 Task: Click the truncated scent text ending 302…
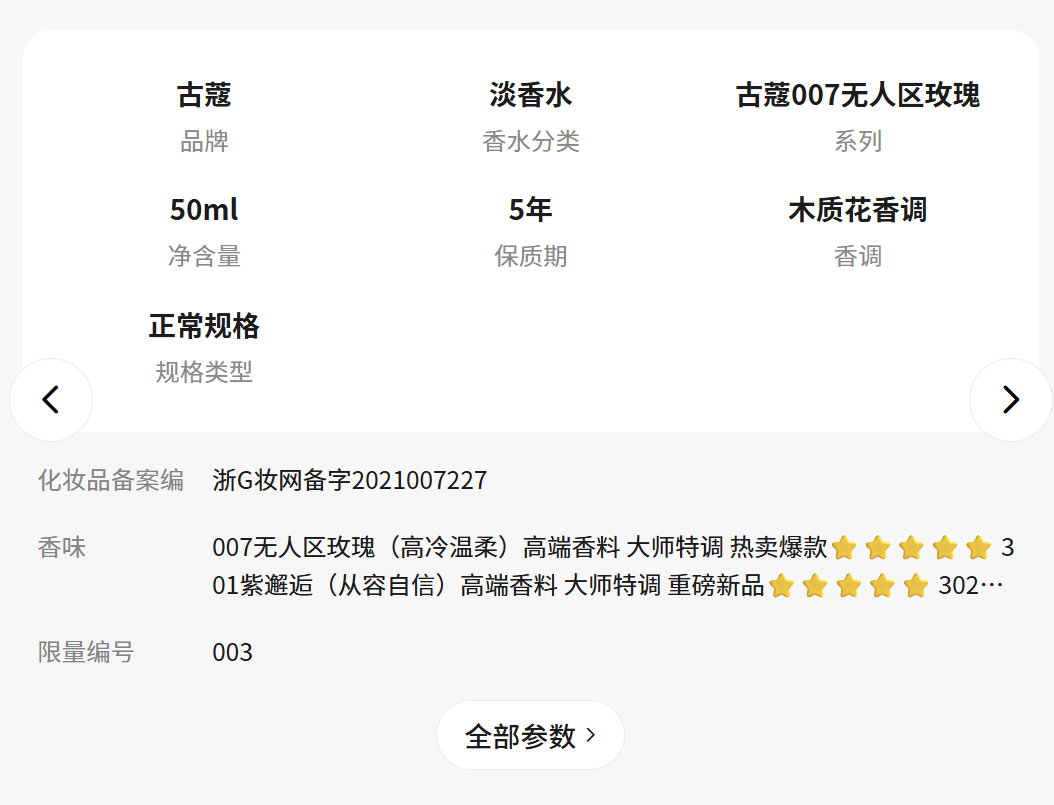(970, 586)
